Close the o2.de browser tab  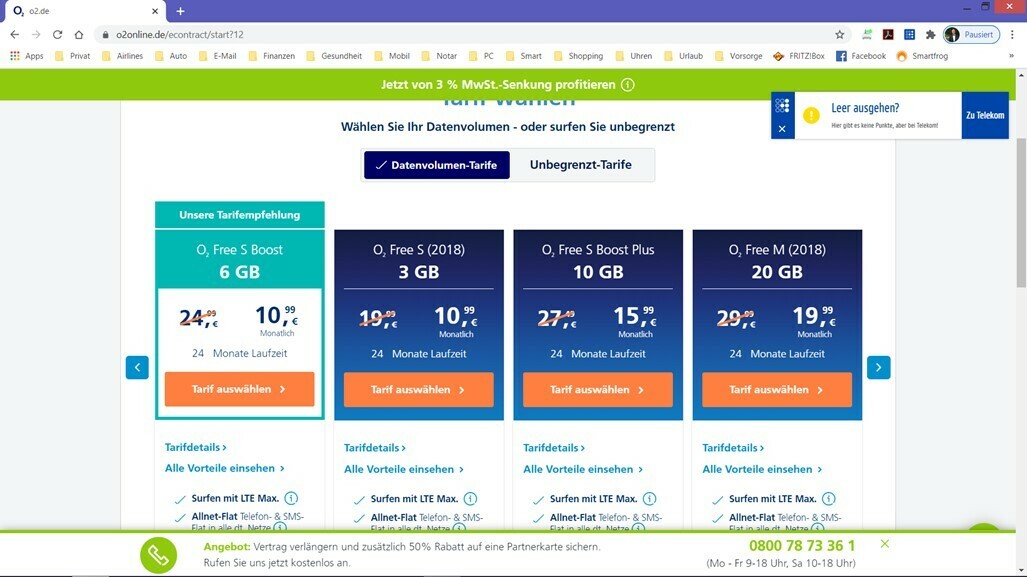click(155, 11)
